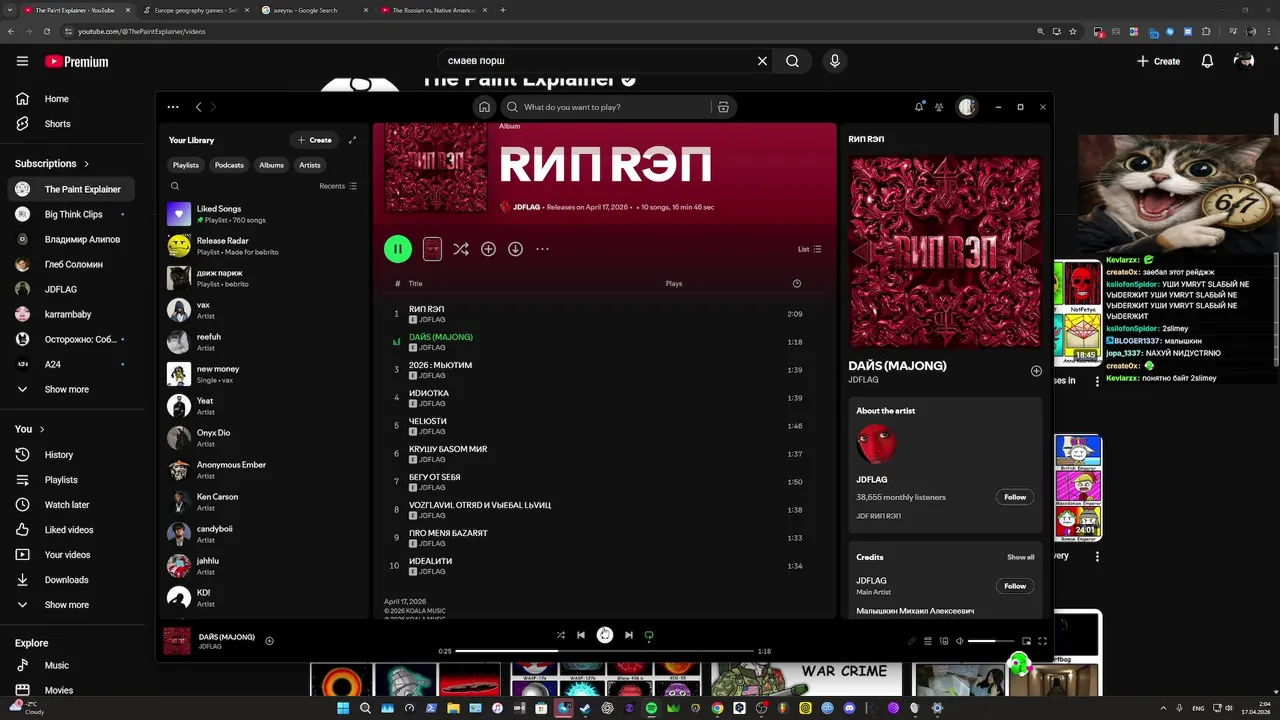Go back in Spotify navigation
Image resolution: width=1280 pixels, height=720 pixels.
198,107
